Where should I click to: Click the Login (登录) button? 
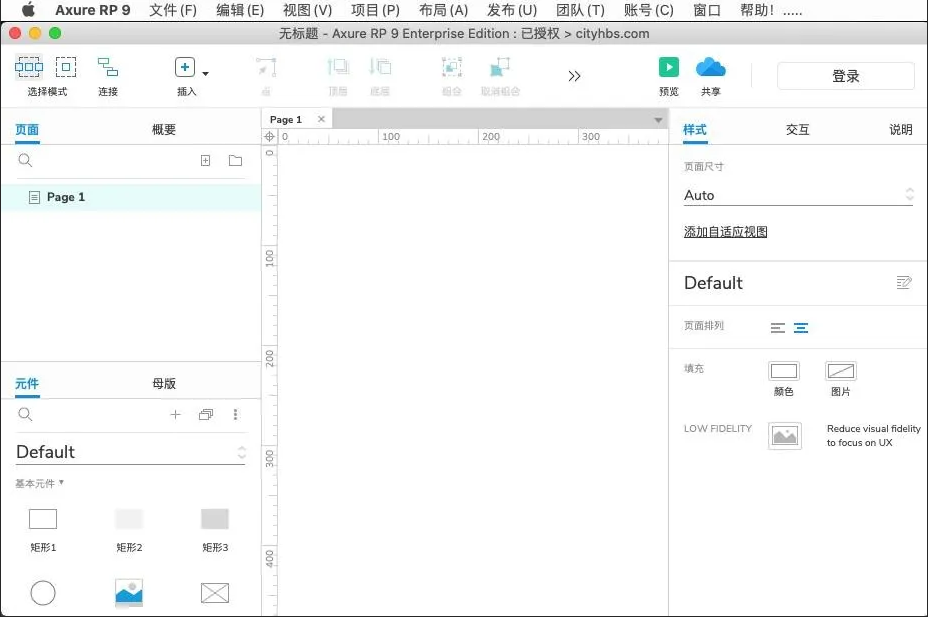(846, 76)
